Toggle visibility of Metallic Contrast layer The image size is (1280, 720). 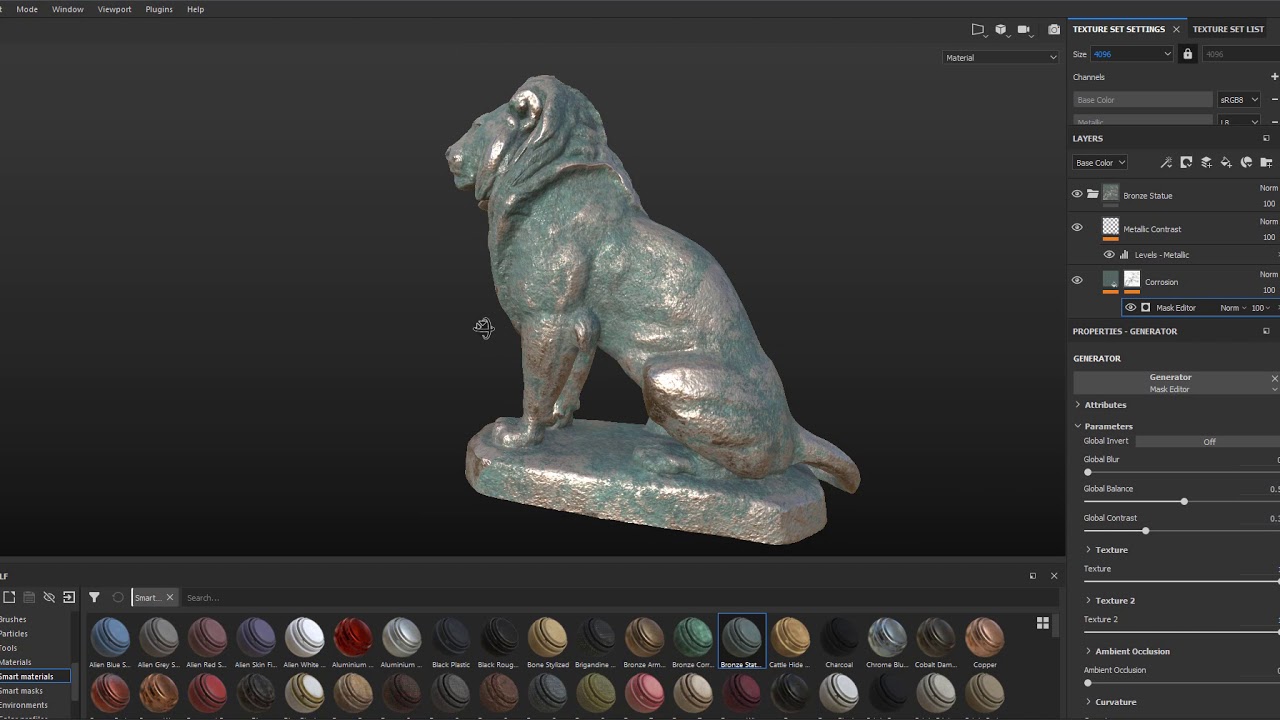1077,228
